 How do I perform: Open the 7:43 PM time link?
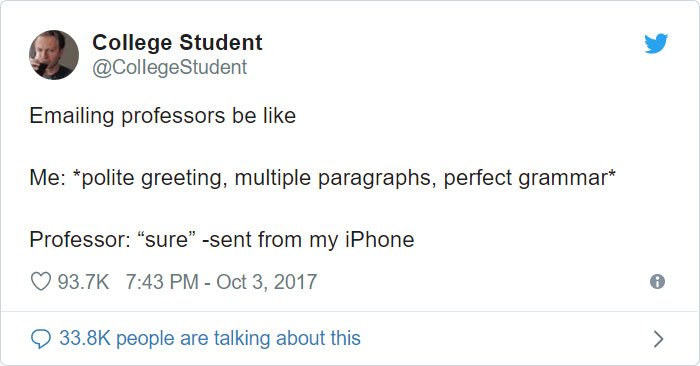click(162, 282)
